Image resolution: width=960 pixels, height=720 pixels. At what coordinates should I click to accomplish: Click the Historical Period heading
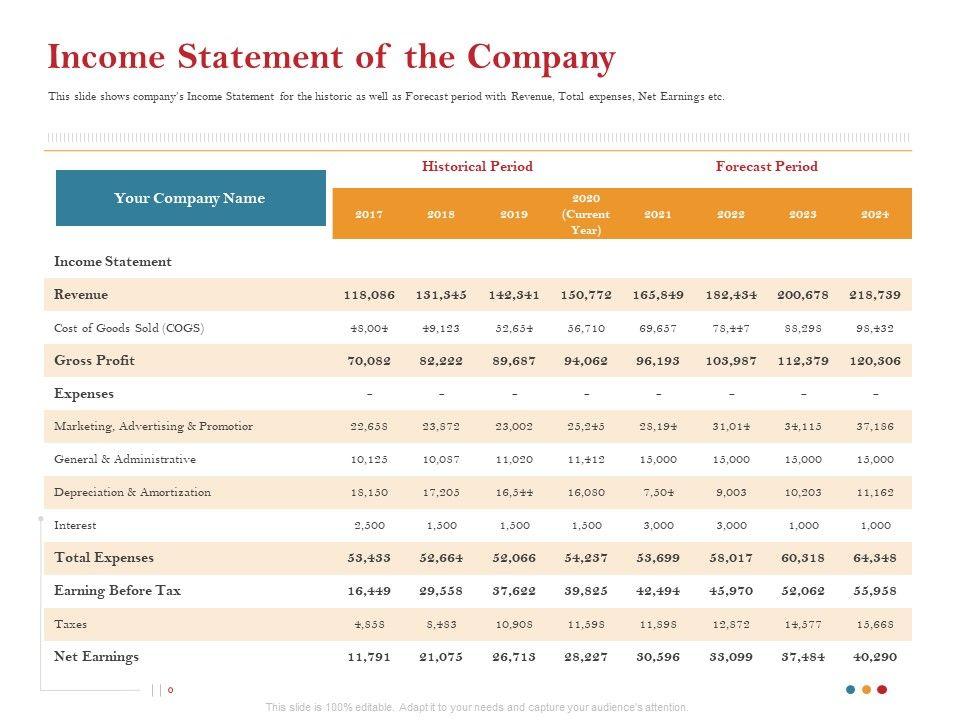(x=477, y=167)
